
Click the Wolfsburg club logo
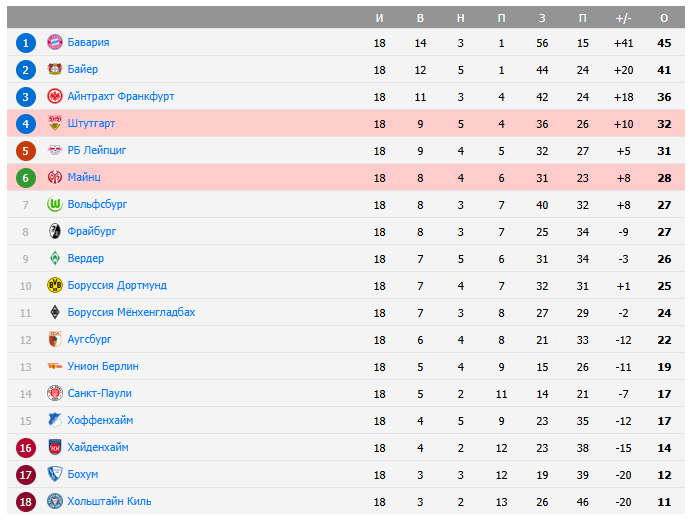[x=55, y=205]
